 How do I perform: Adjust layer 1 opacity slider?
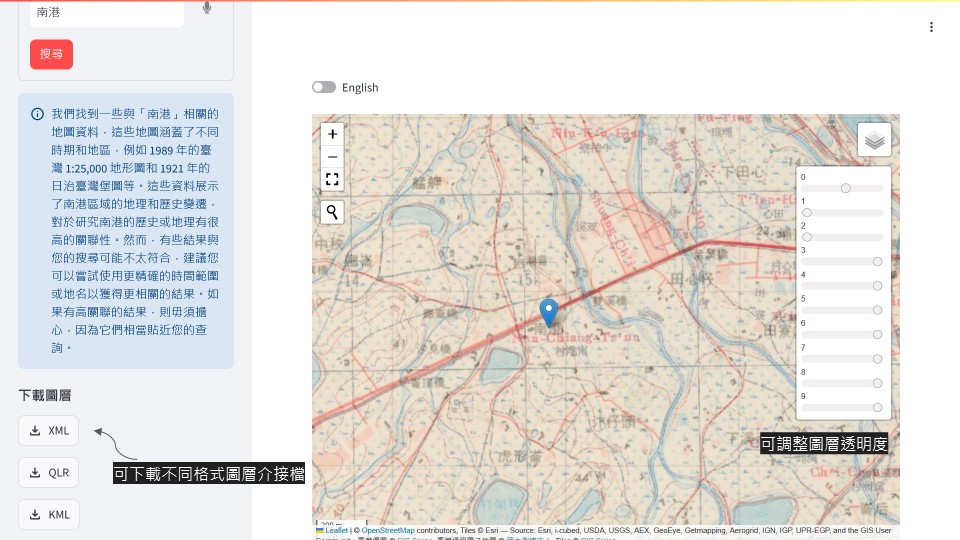pyautogui.click(x=807, y=212)
